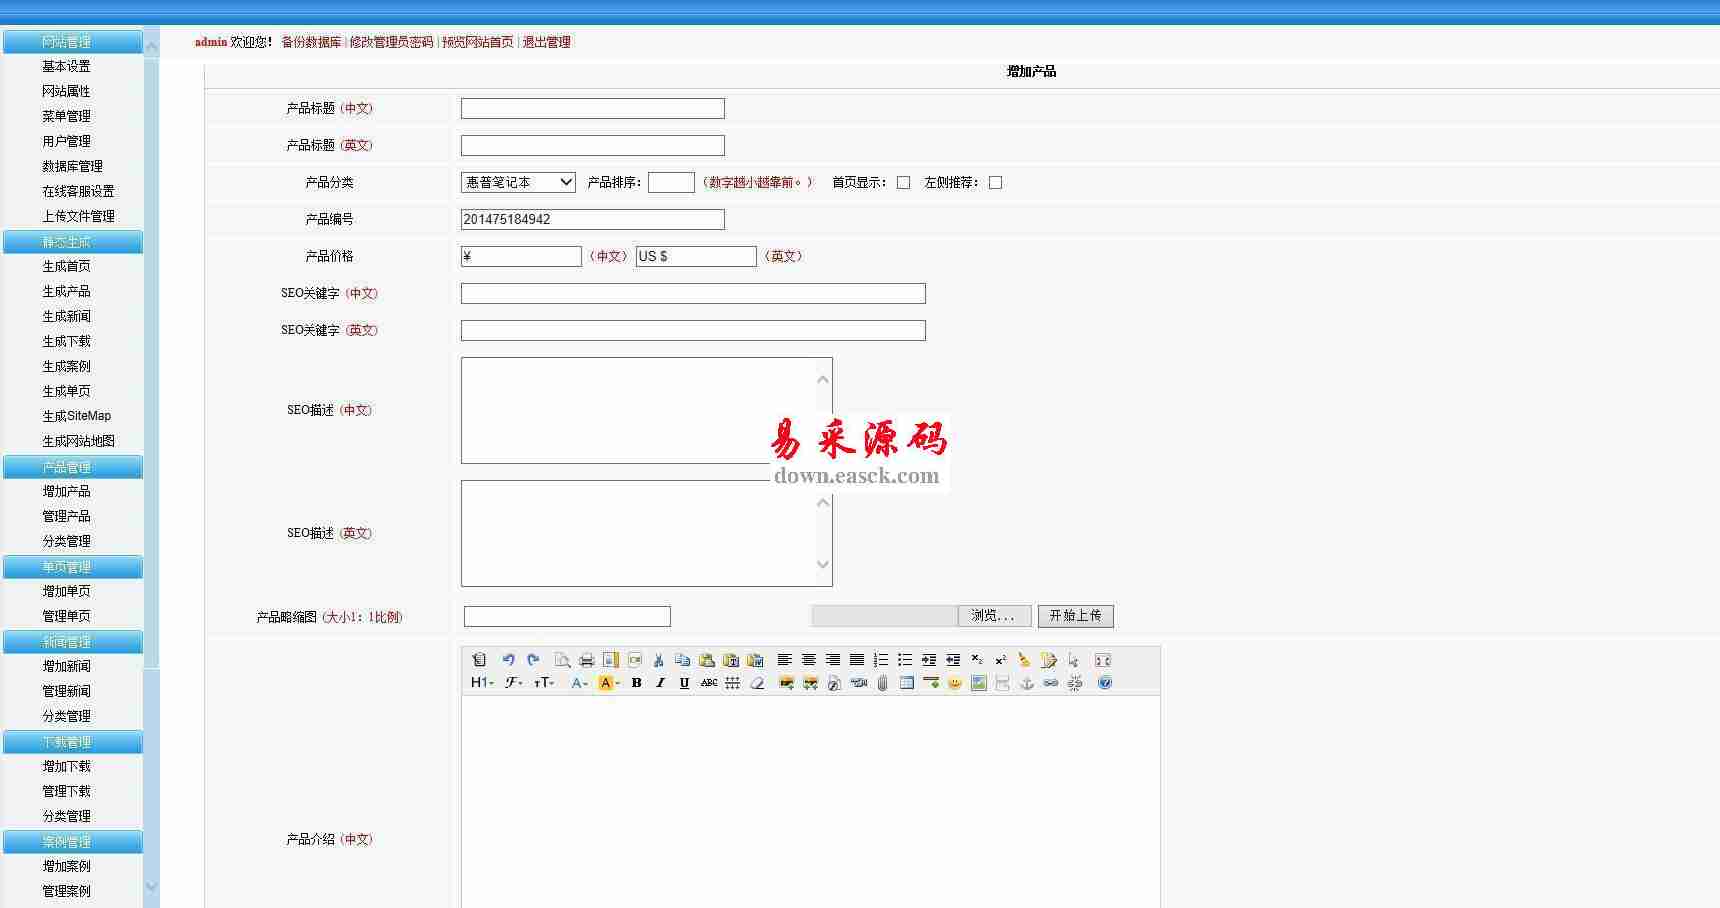Image resolution: width=1720 pixels, height=908 pixels.
Task: Click 浏览... file browse button
Action: coord(993,616)
